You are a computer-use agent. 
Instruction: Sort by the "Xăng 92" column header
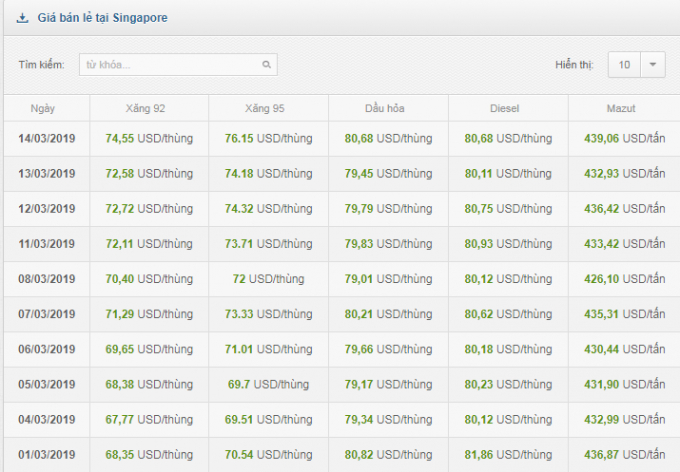tap(149, 108)
